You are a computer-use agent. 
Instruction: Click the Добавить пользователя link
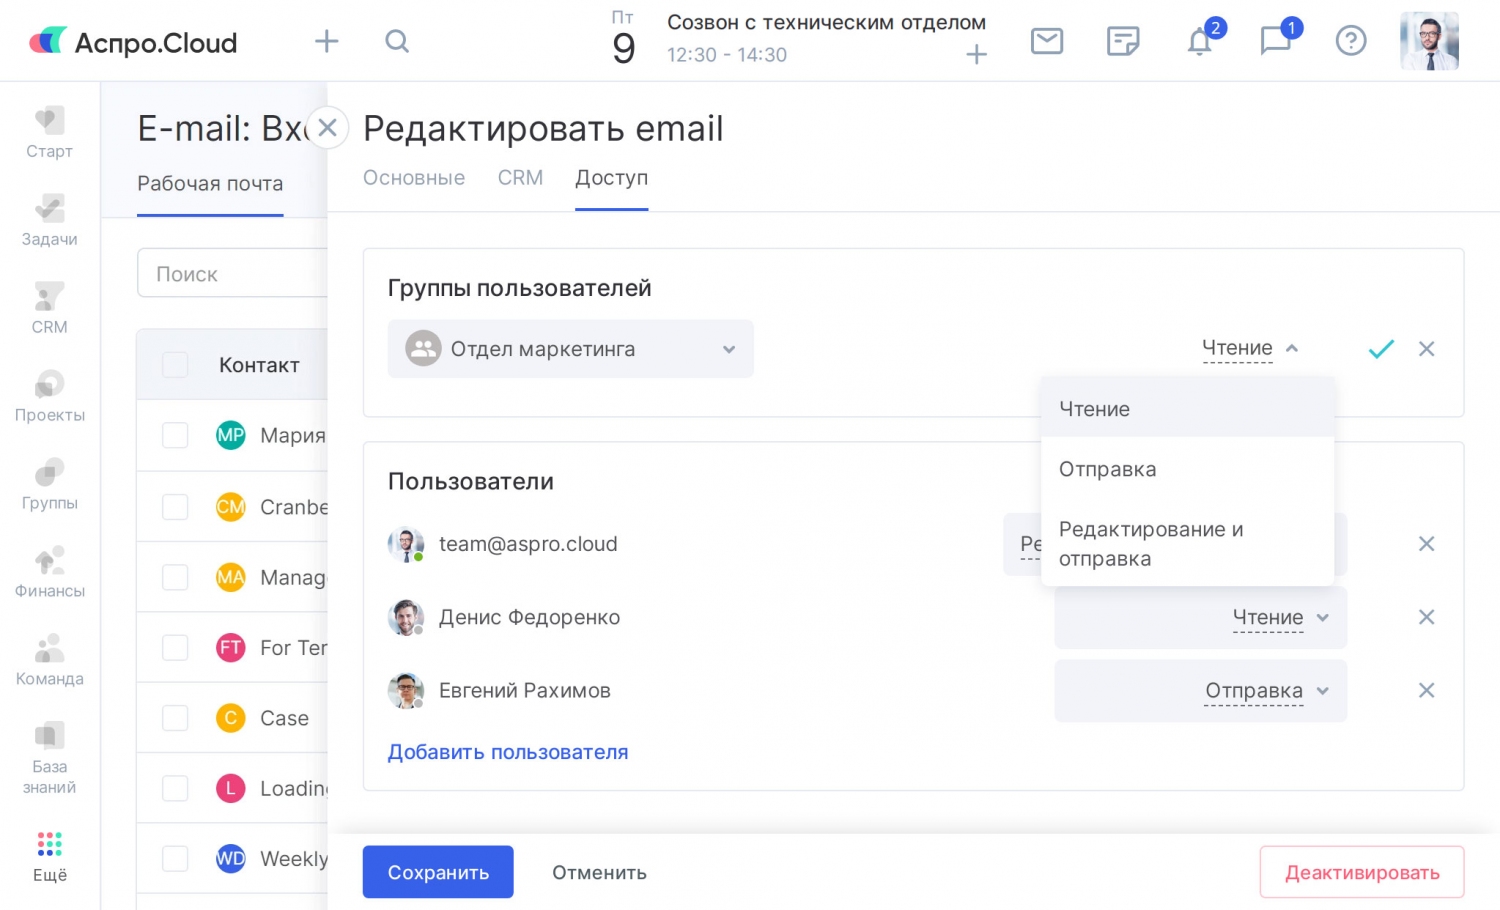pos(508,752)
